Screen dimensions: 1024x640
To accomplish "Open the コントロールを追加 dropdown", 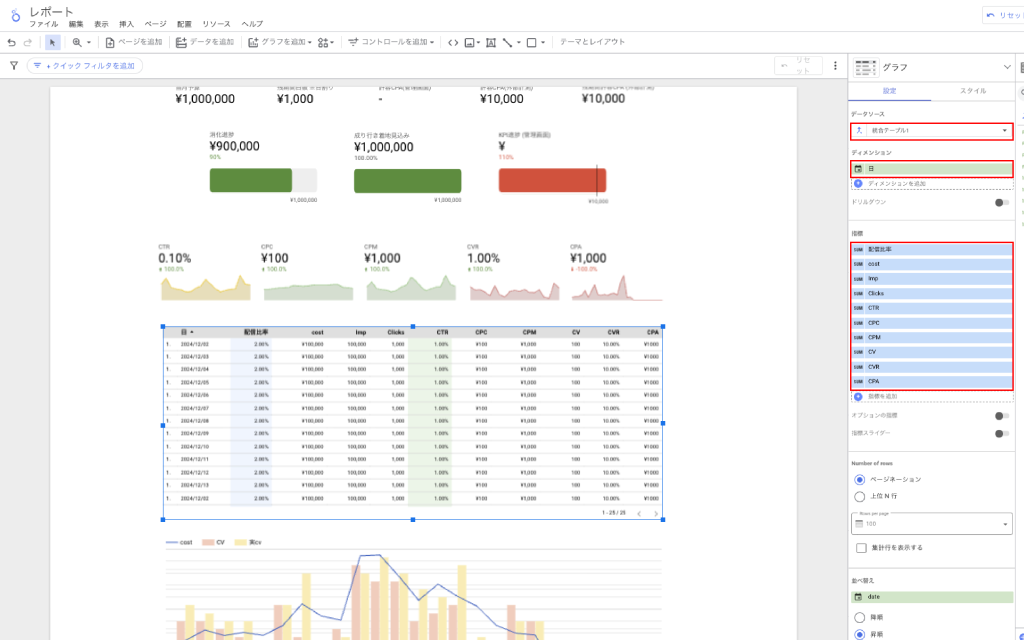I will [391, 42].
